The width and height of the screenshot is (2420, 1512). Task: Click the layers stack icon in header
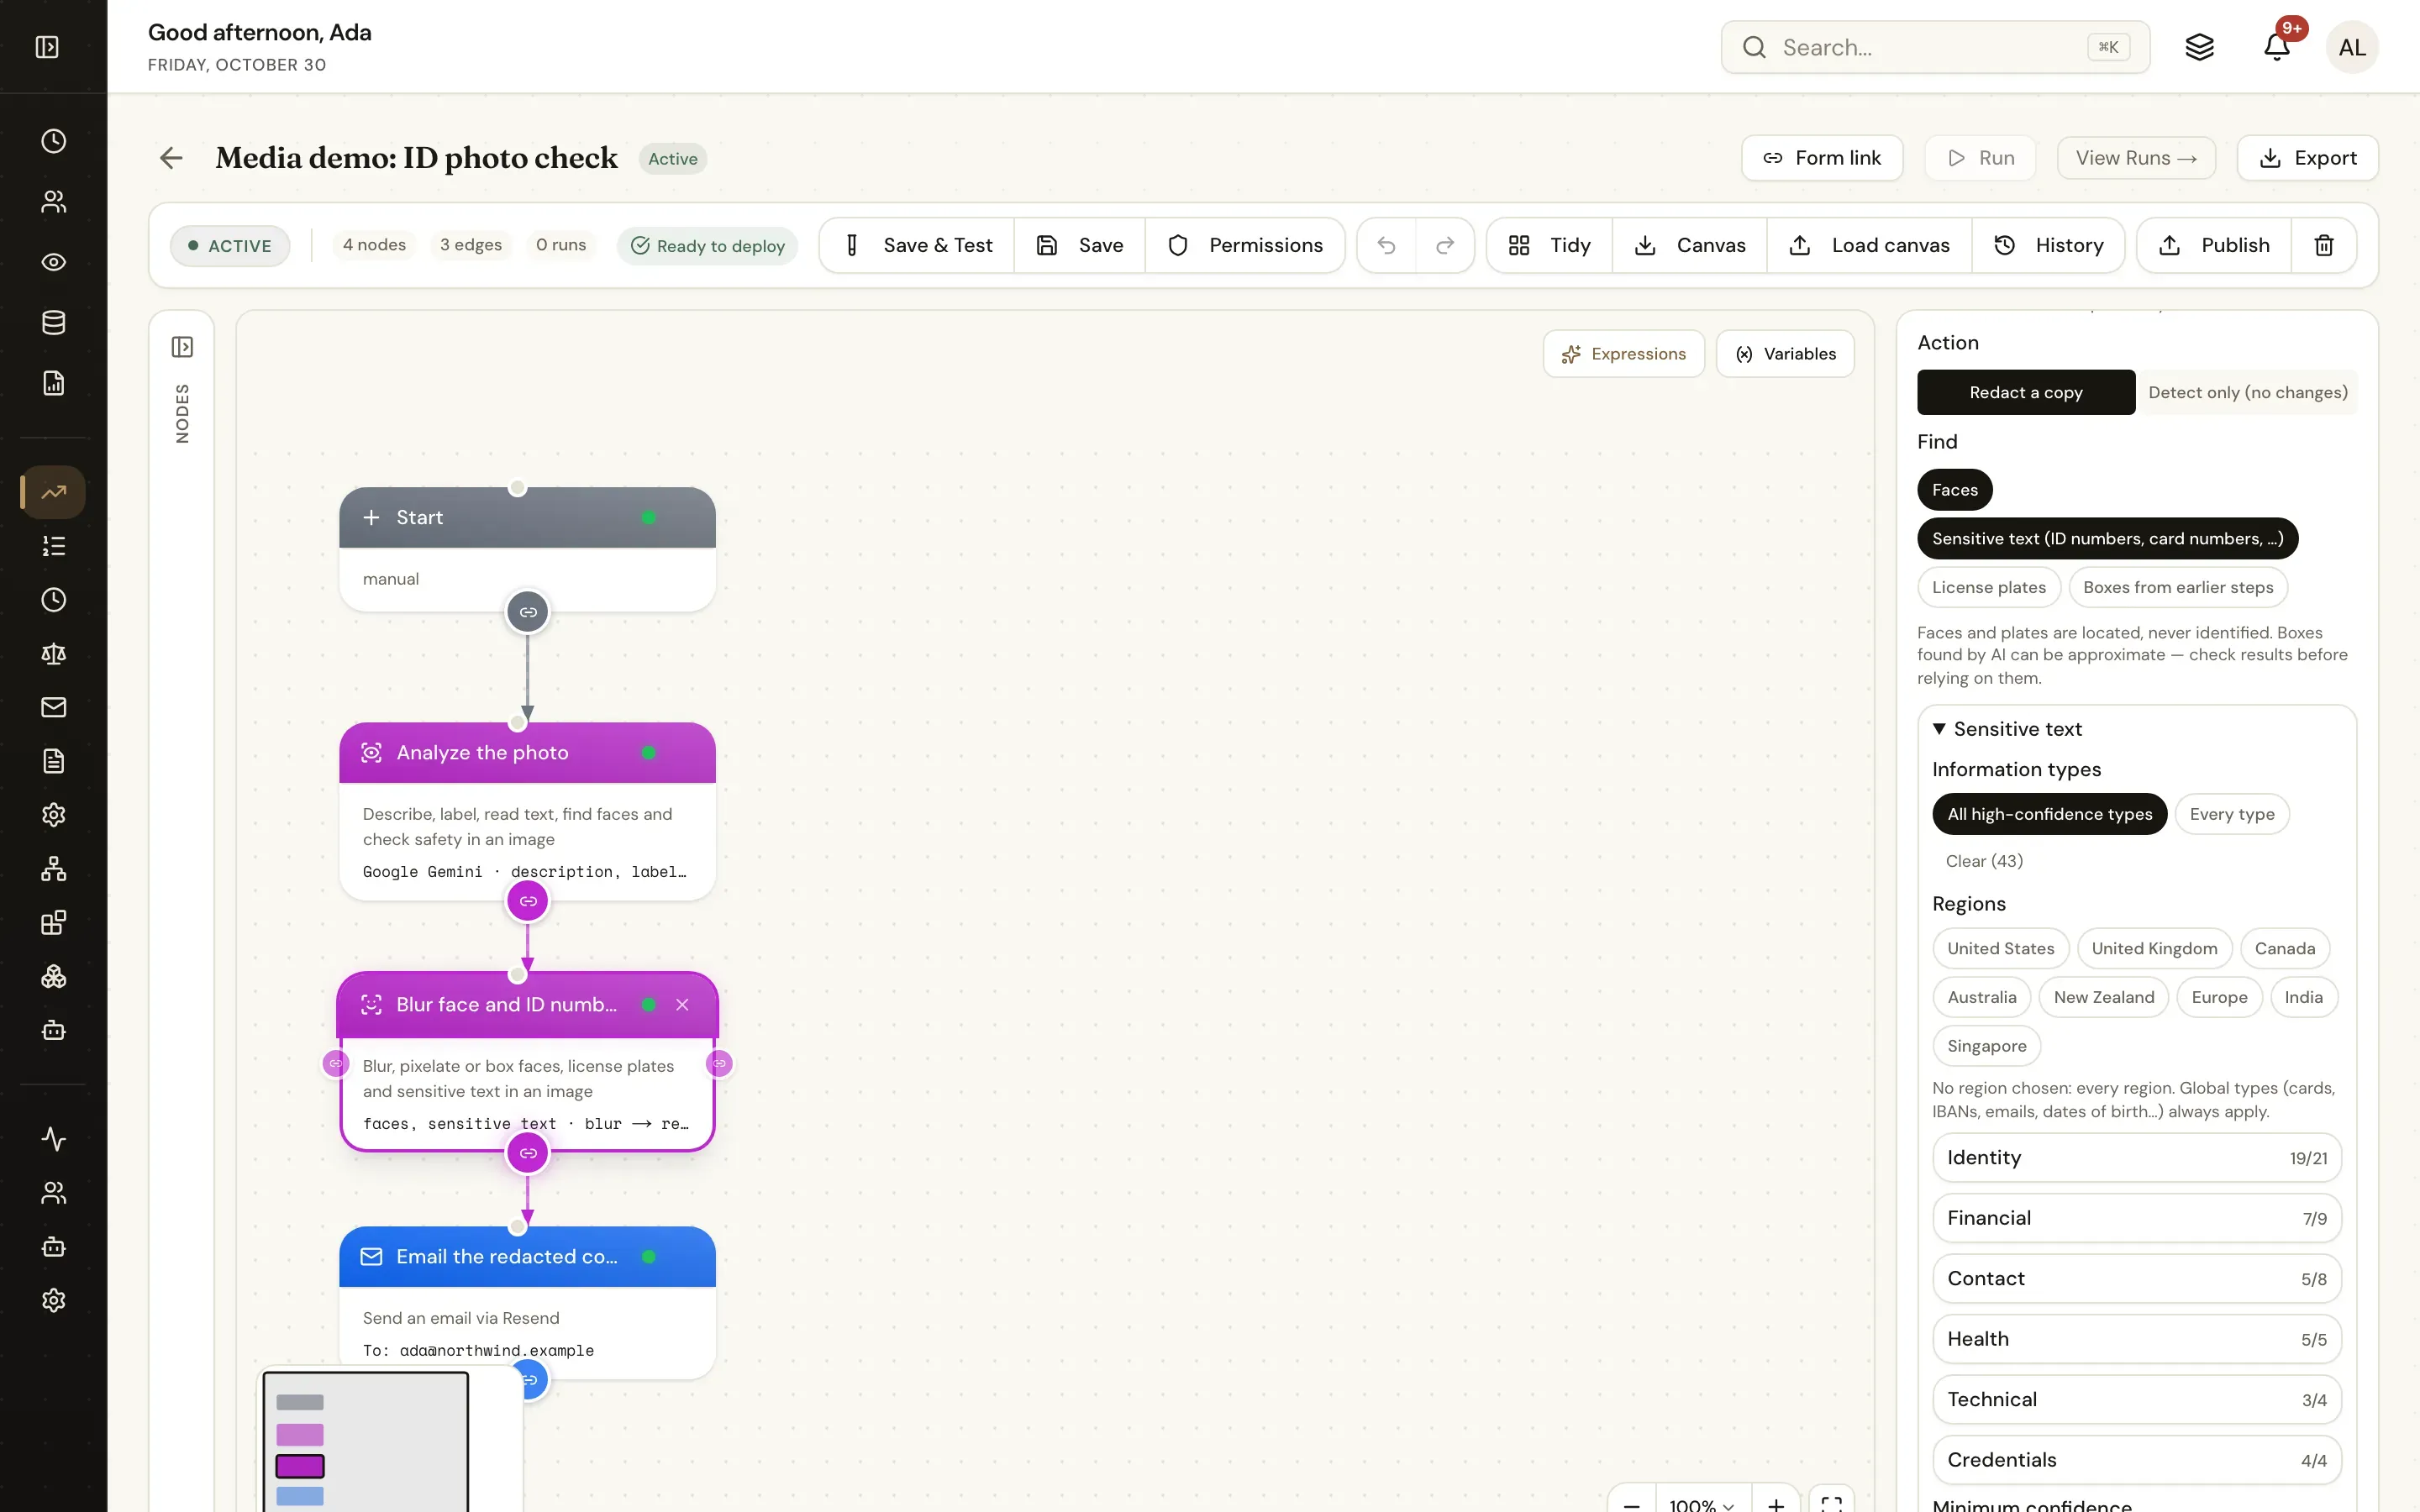click(x=2199, y=47)
